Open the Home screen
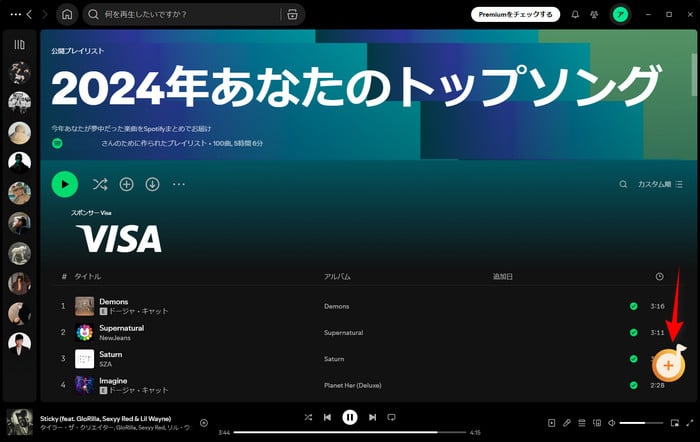This screenshot has width=700, height=442. pos(67,14)
